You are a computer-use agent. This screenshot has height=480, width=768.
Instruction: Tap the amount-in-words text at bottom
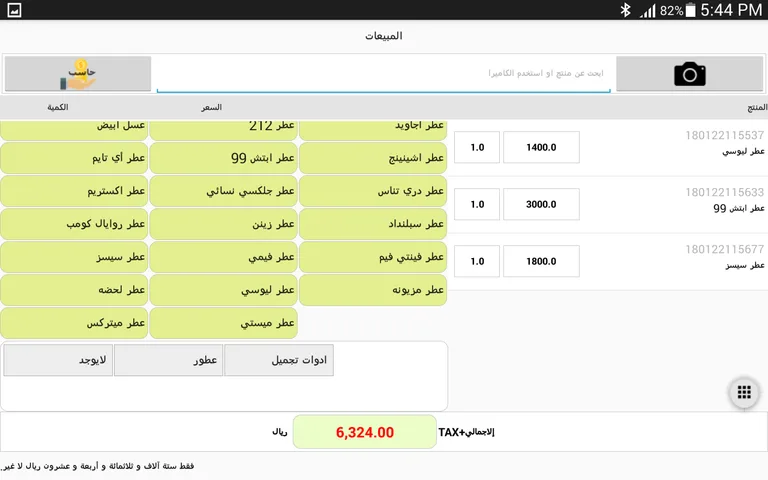click(98, 466)
